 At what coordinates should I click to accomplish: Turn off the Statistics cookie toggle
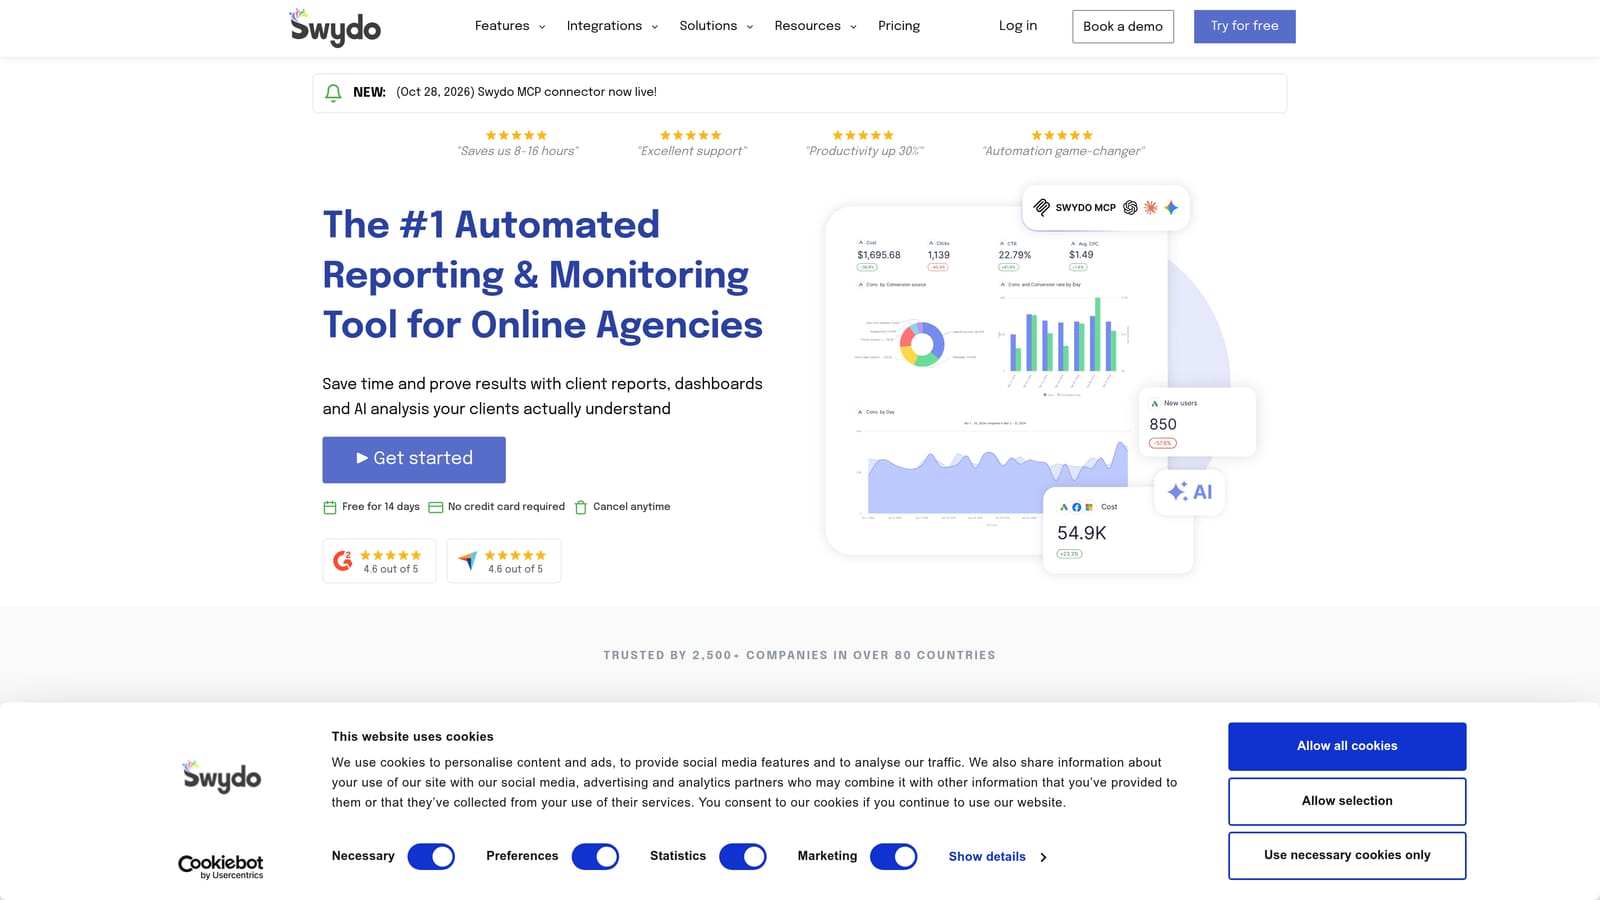point(743,857)
